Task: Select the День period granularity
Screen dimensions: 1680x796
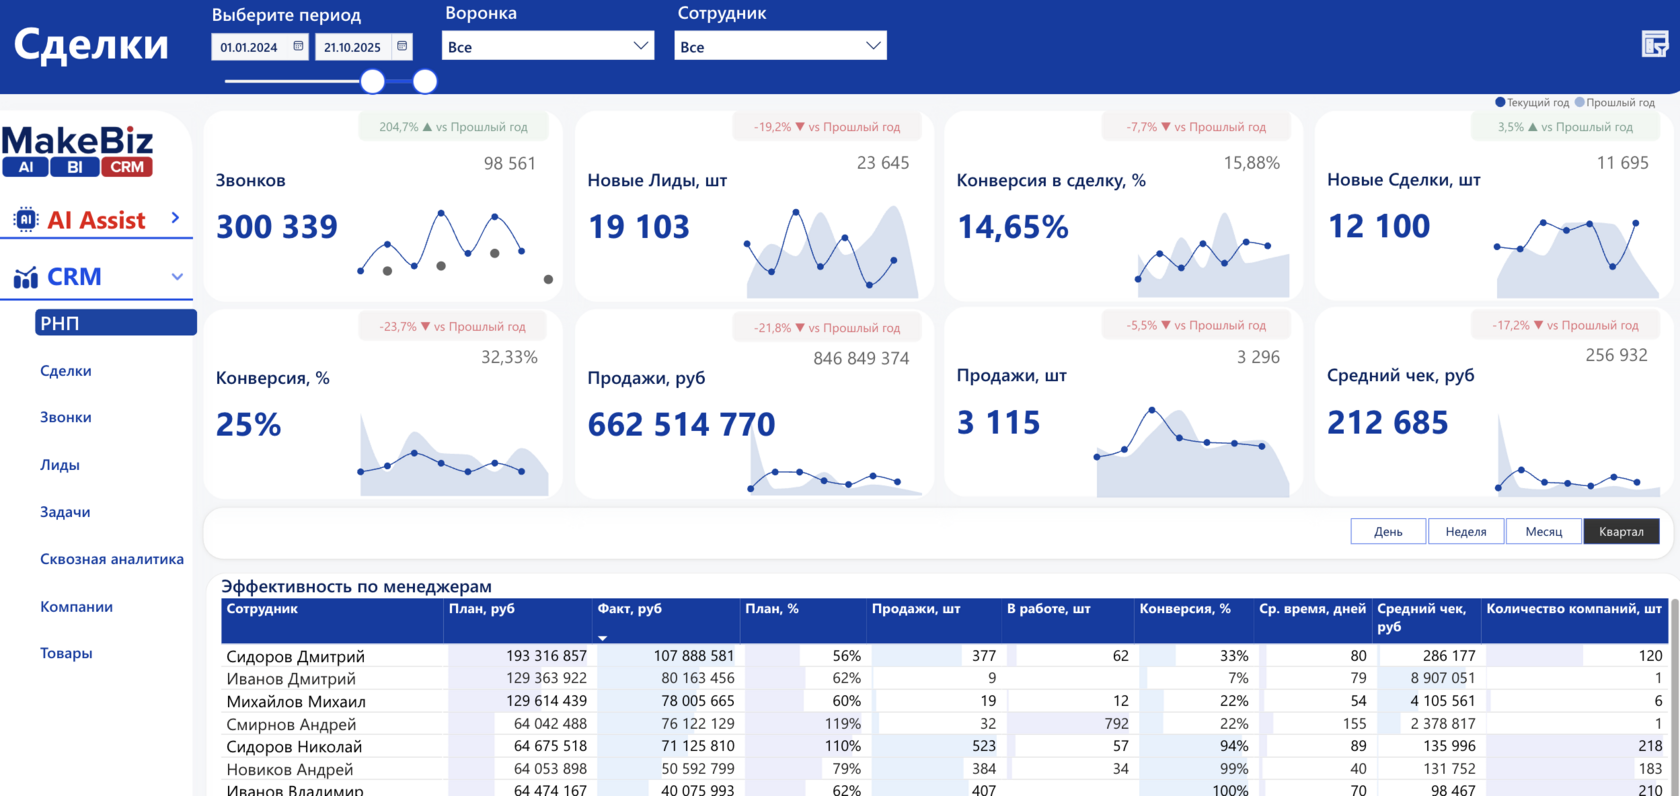Action: [x=1388, y=531]
